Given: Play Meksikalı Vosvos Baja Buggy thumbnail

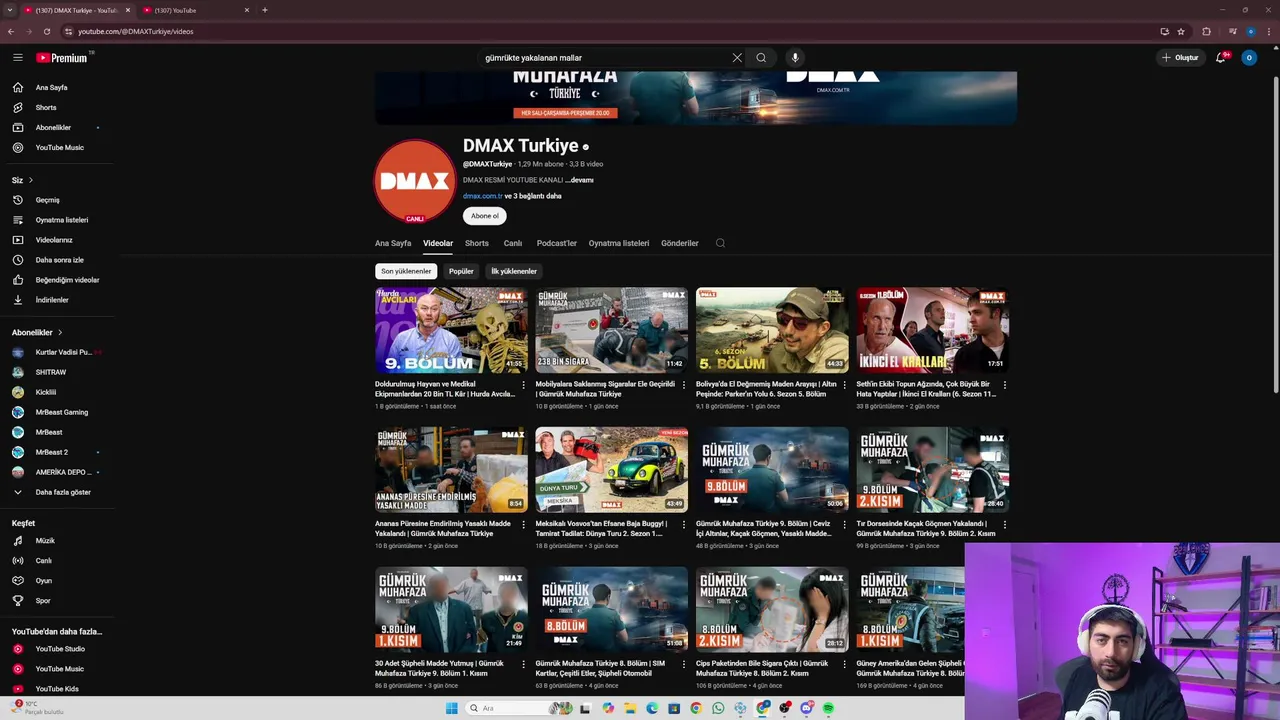Looking at the screenshot, I should click(x=611, y=470).
